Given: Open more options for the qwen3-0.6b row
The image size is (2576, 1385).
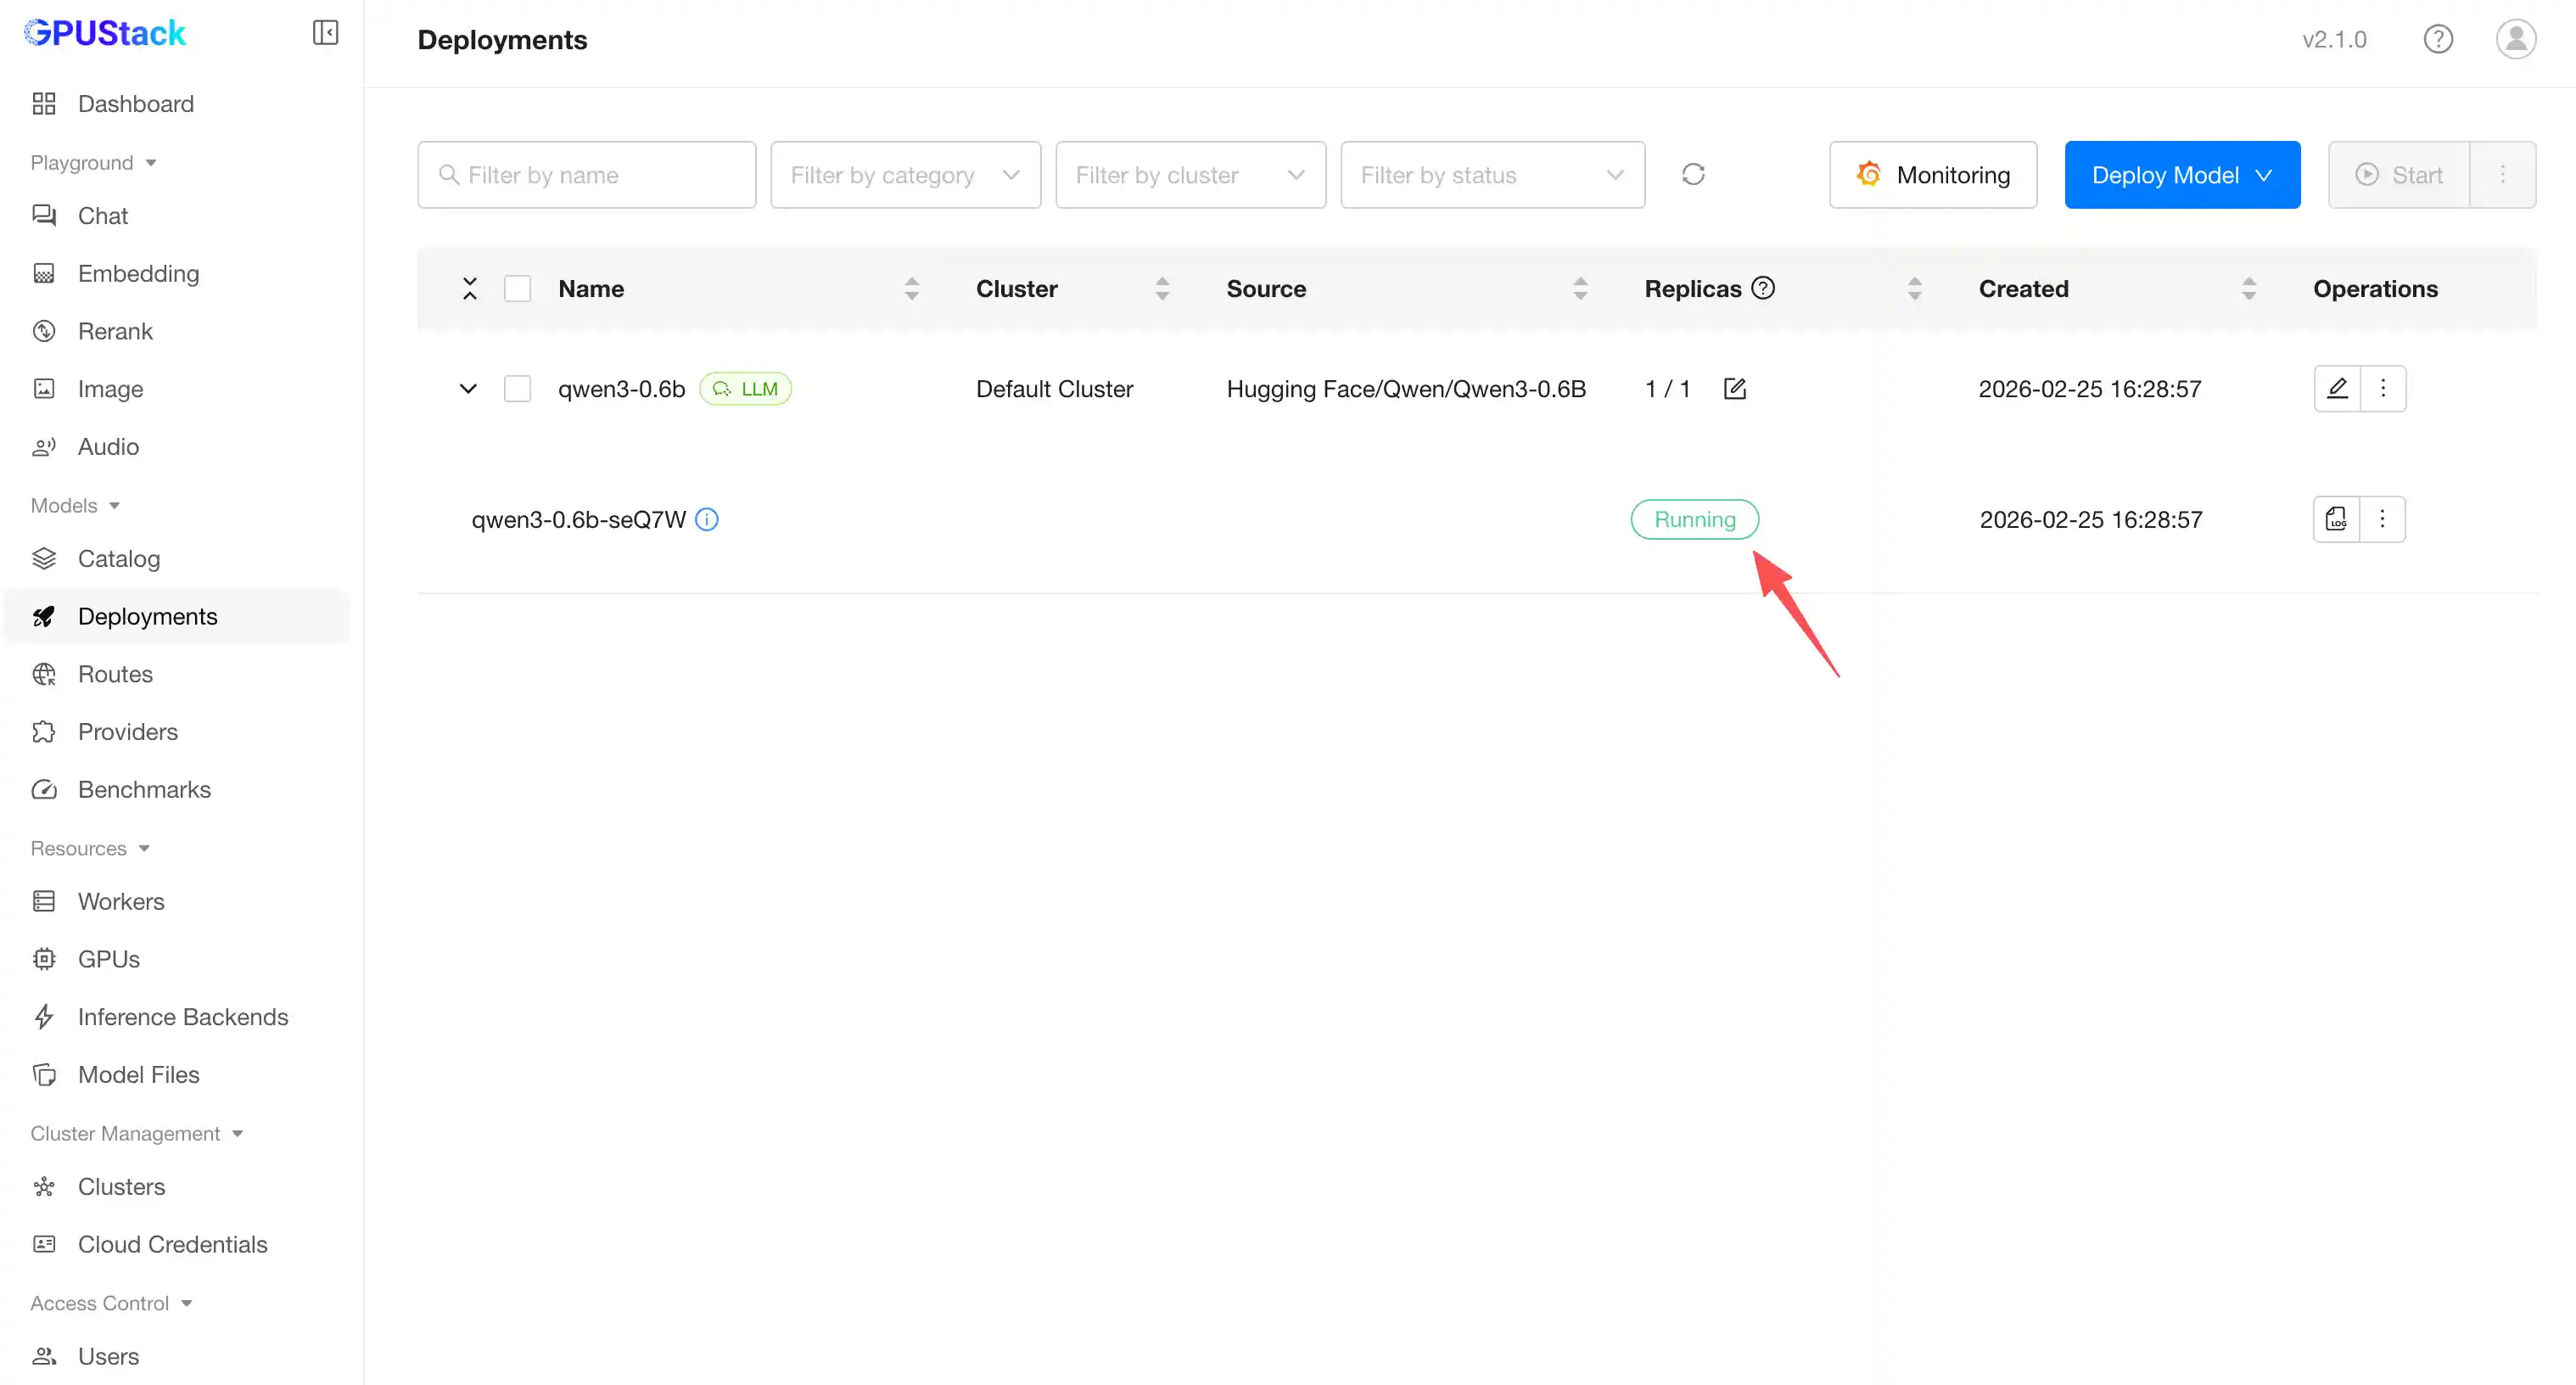Looking at the screenshot, I should (x=2383, y=389).
